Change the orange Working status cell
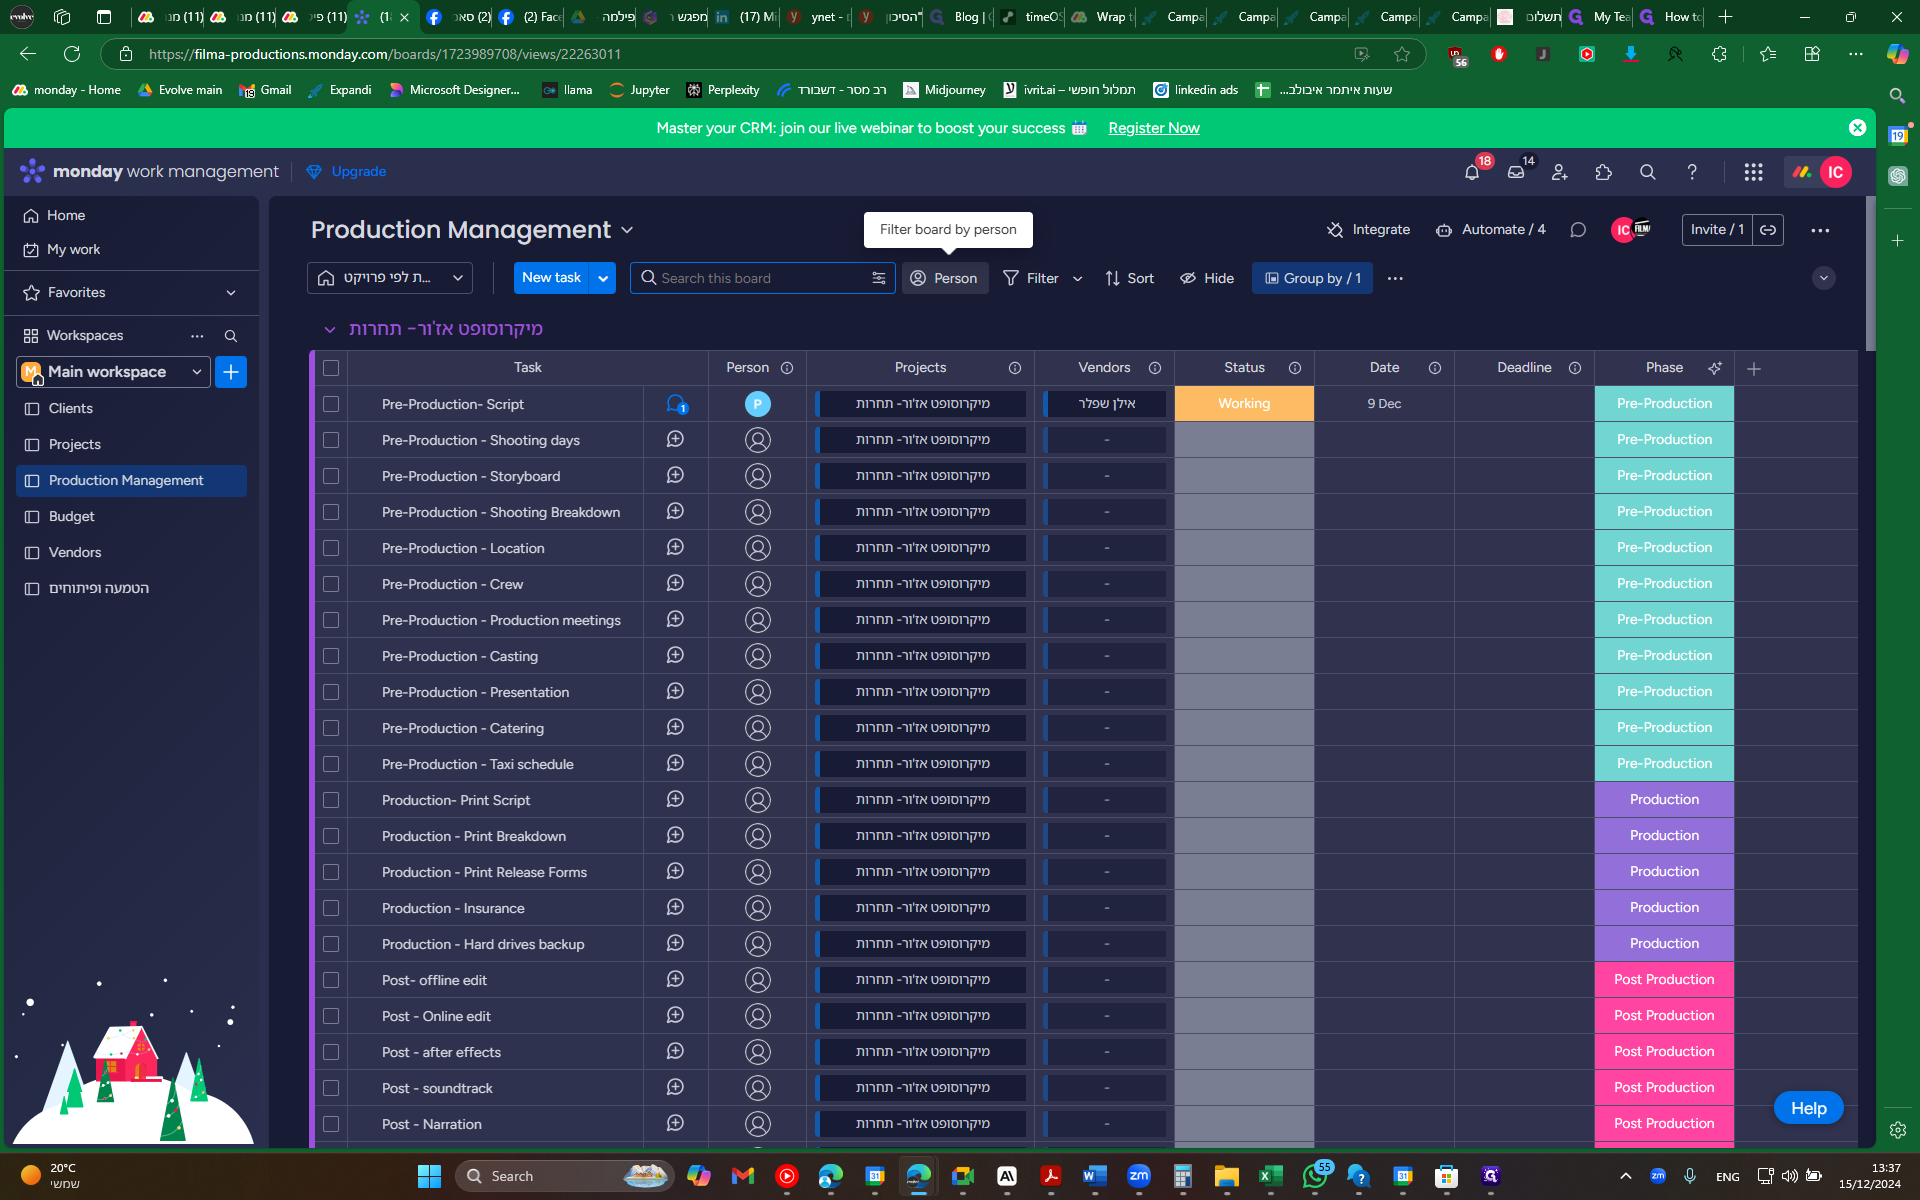The width and height of the screenshot is (1920, 1200). pos(1244,404)
